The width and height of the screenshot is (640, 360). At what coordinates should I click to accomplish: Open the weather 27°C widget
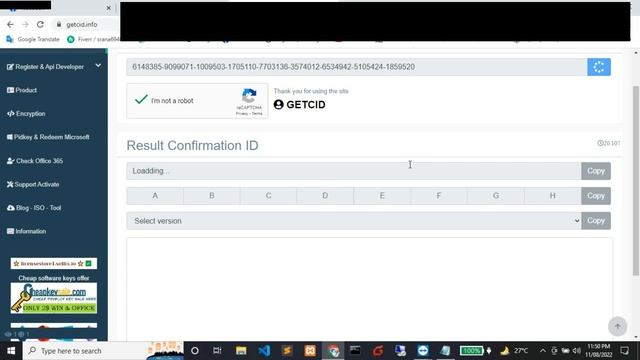(x=514, y=351)
